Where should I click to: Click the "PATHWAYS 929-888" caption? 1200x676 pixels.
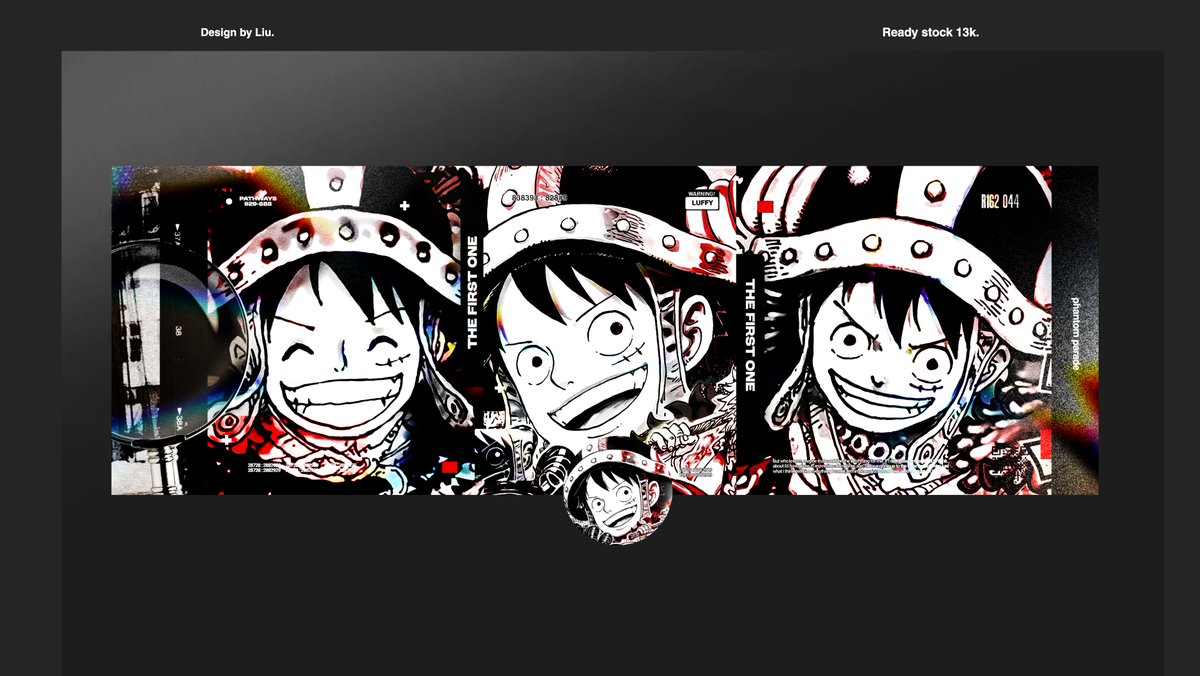tap(257, 201)
